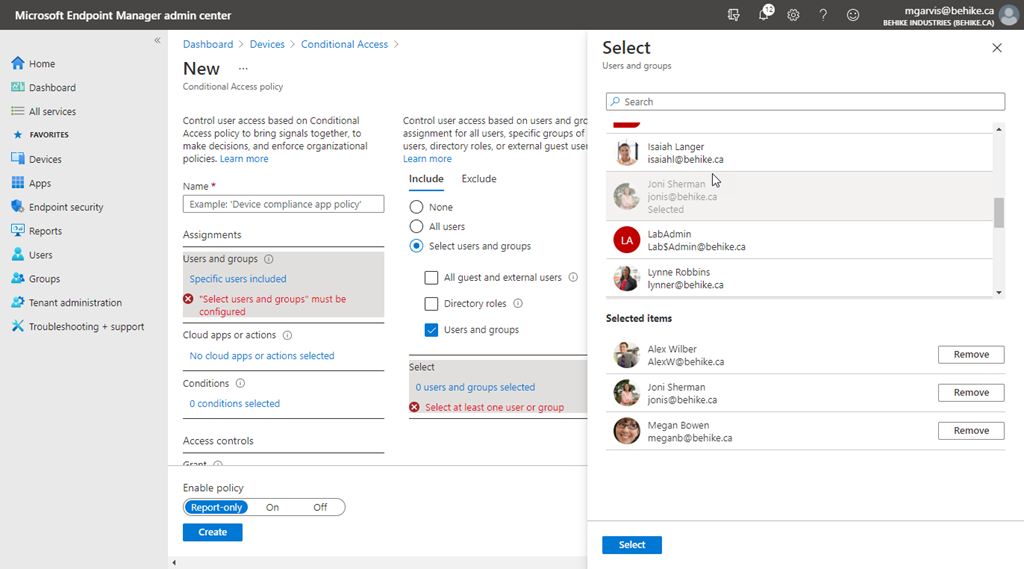Collapse the left navigation sidebar

(x=157, y=40)
